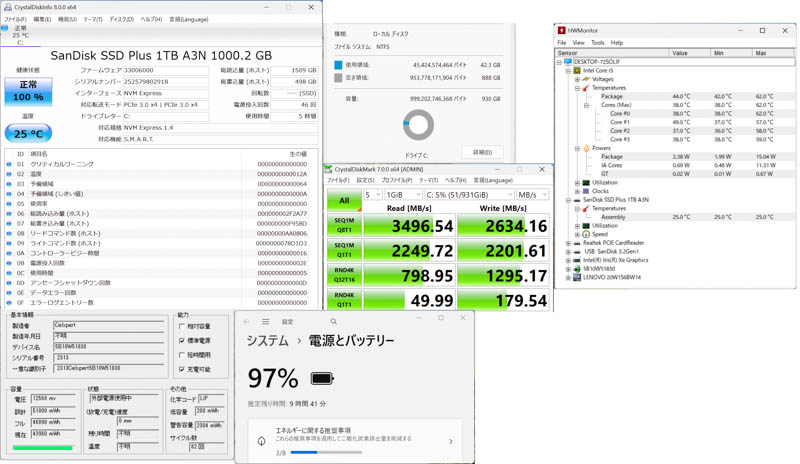Click the Value column header in HWMonitor
800x464 pixels.
[689, 53]
